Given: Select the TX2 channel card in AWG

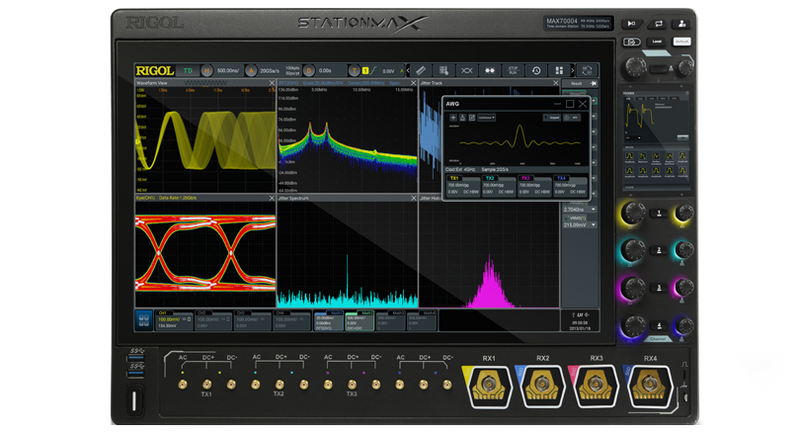Looking at the screenshot, I should [498, 186].
